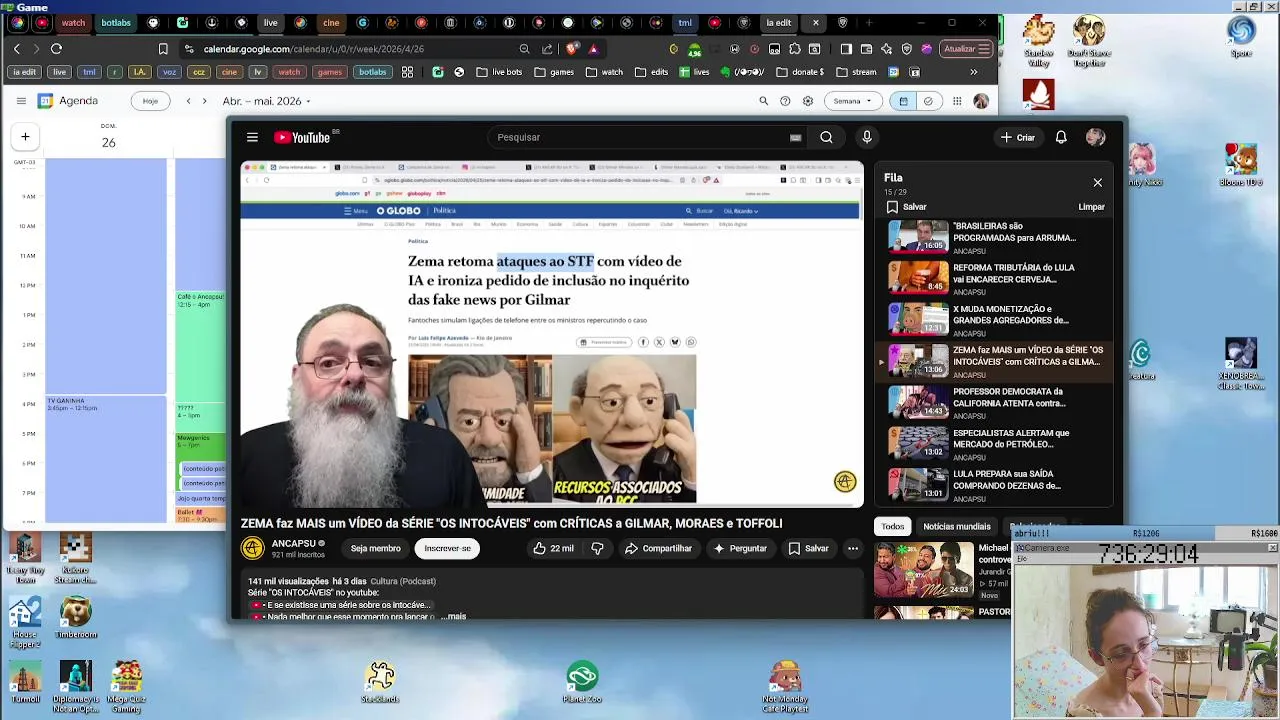
Task: Dislike the ZEMA video
Action: [x=597, y=548]
